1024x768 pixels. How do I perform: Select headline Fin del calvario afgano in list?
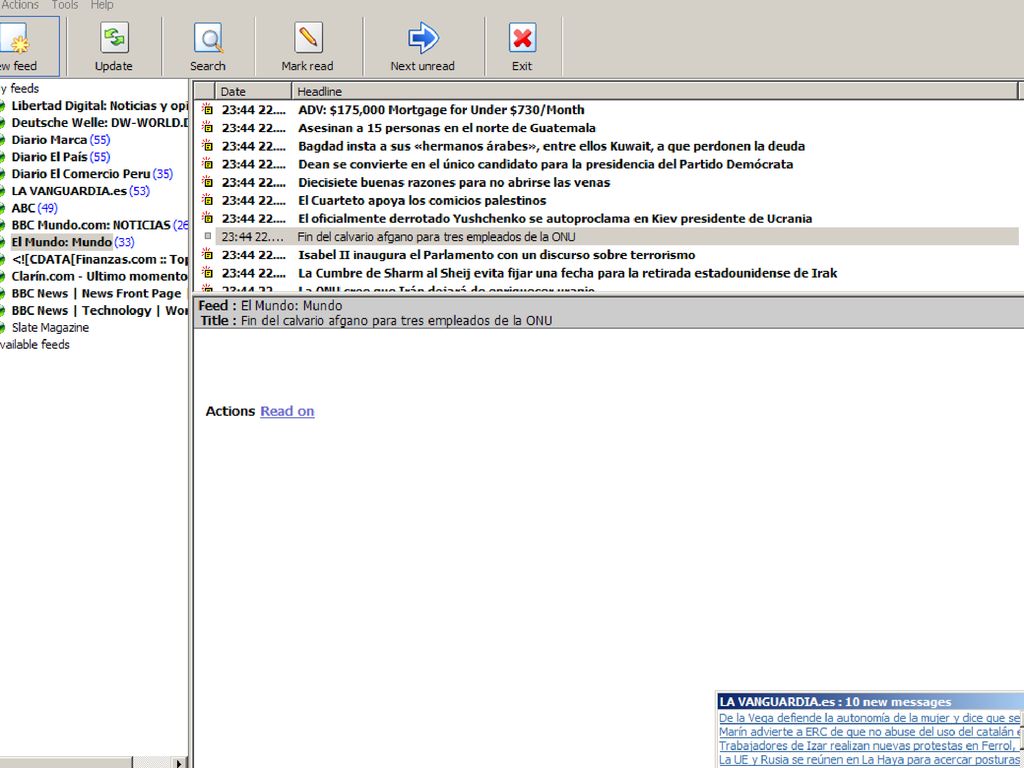coord(436,236)
